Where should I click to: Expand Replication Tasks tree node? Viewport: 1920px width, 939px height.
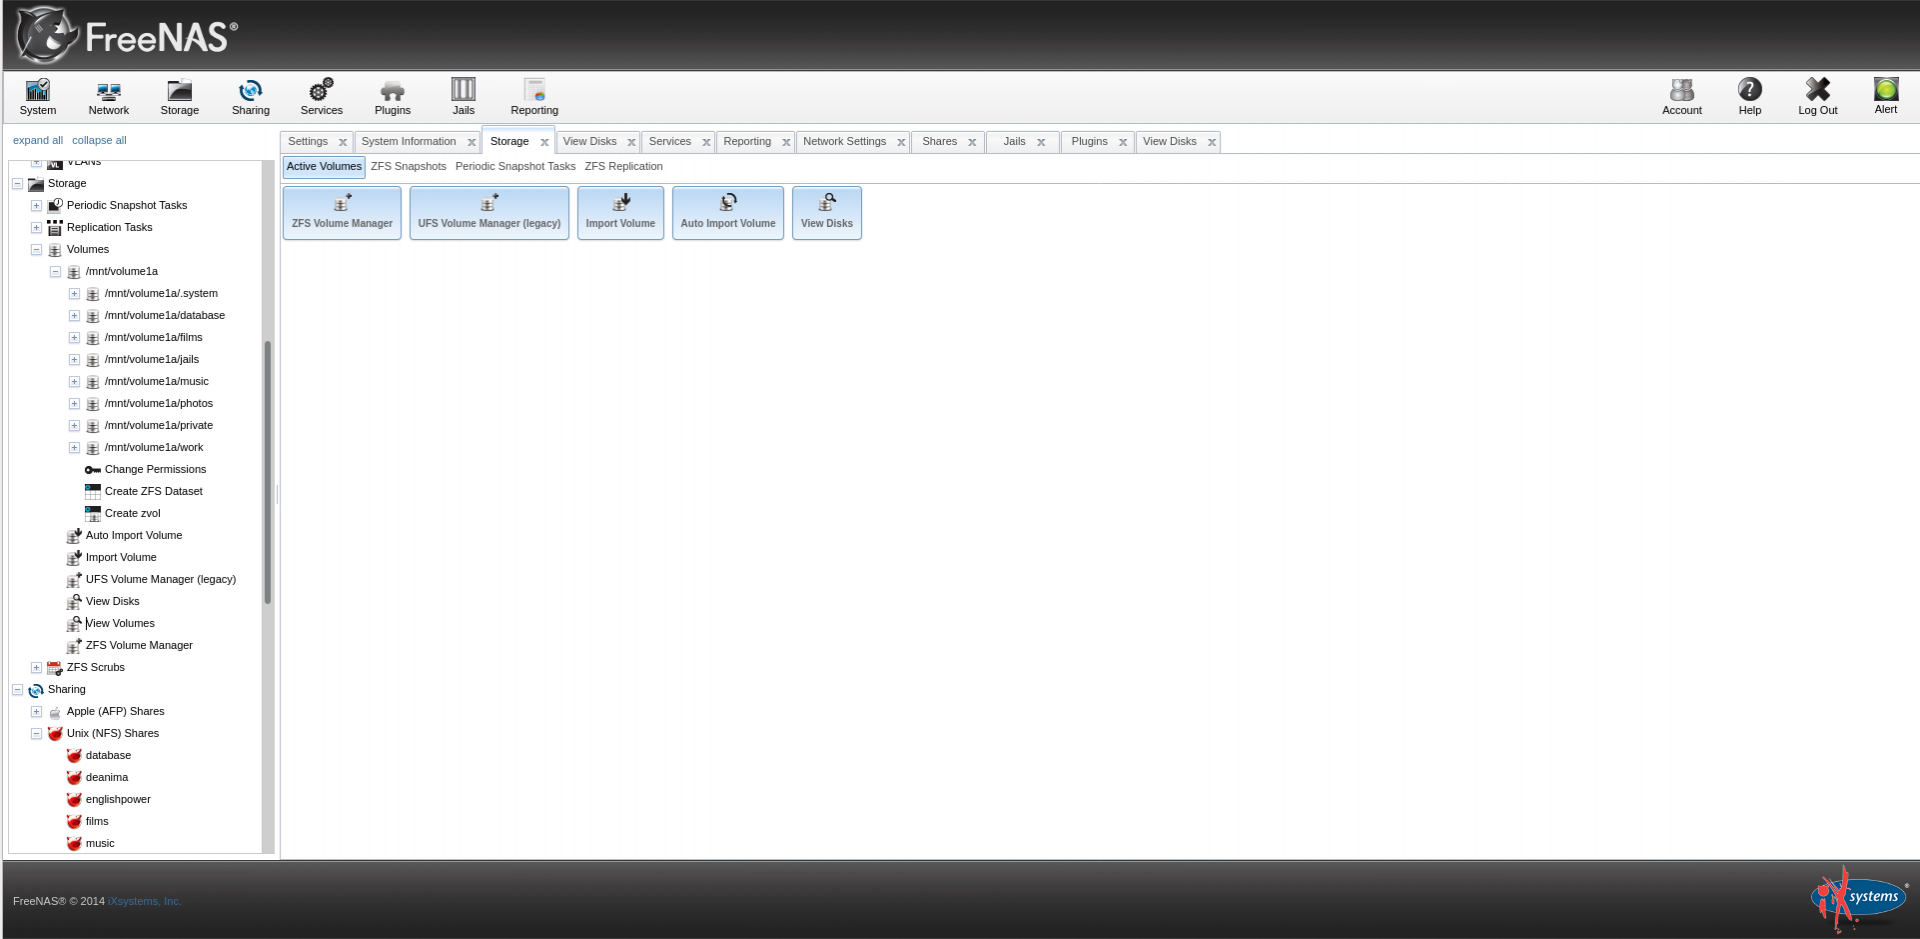[x=36, y=228]
